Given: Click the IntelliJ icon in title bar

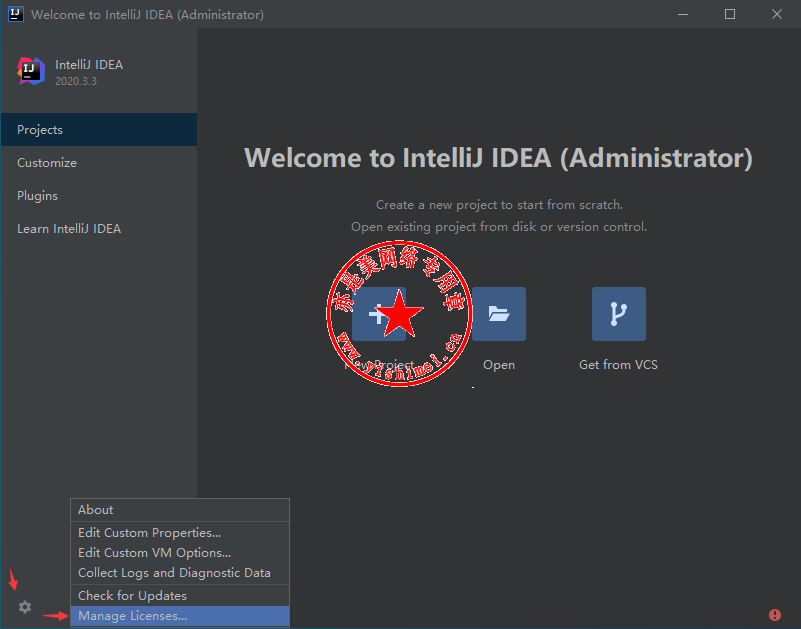Looking at the screenshot, I should click(x=16, y=14).
